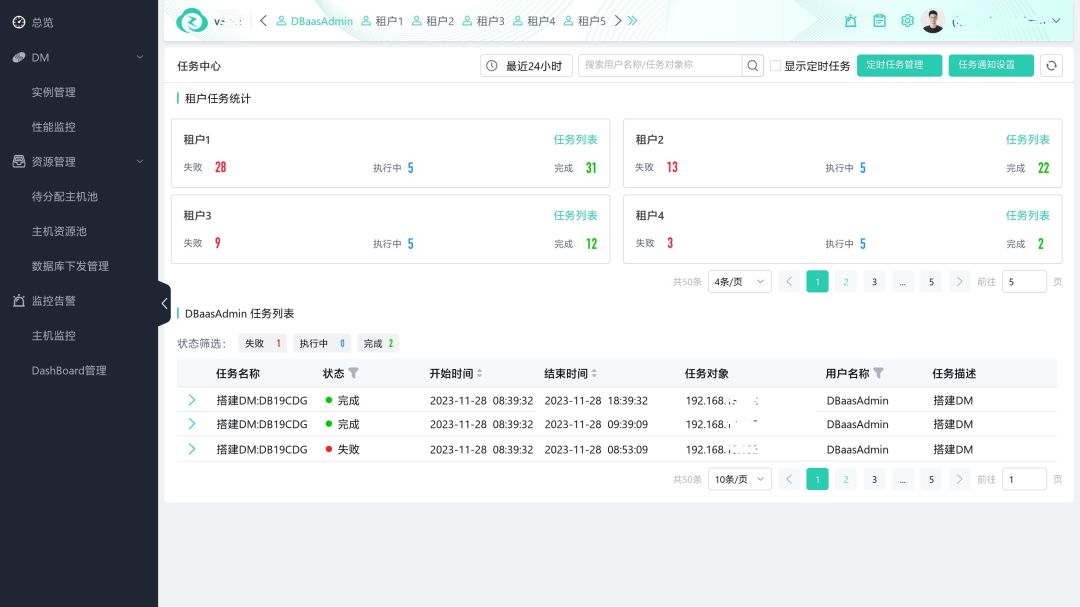Screen dimensions: 1080x607
Task: Open settings gear icon in header
Action: point(908,21)
